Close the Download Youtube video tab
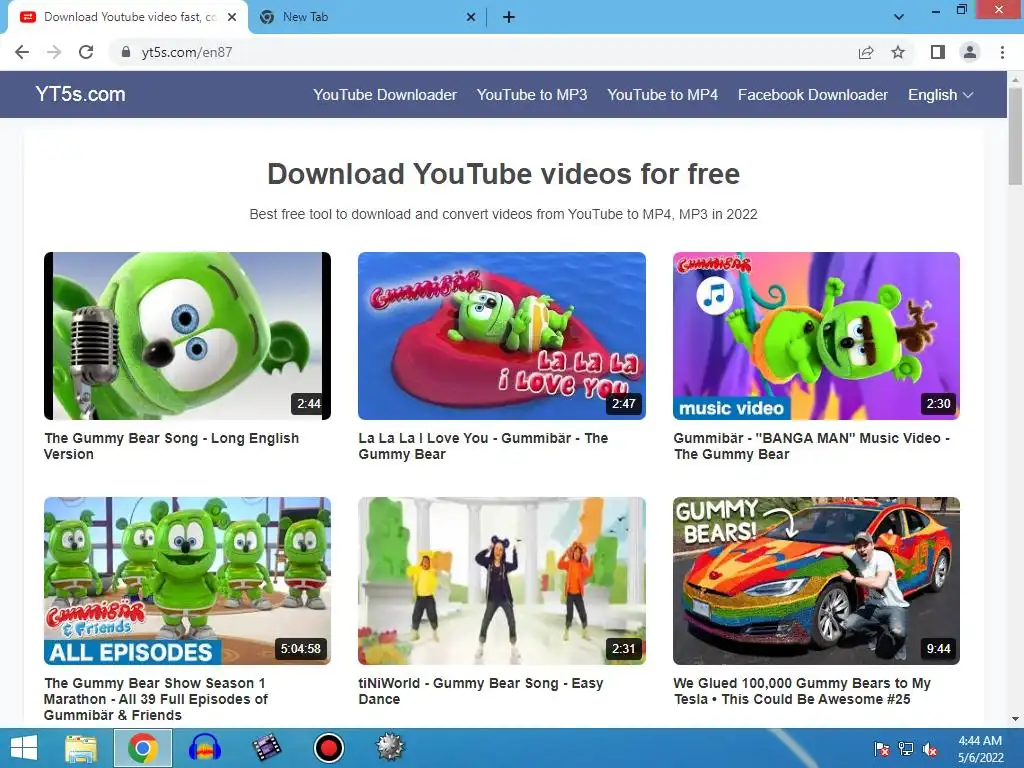The width and height of the screenshot is (1024, 768). (x=232, y=18)
